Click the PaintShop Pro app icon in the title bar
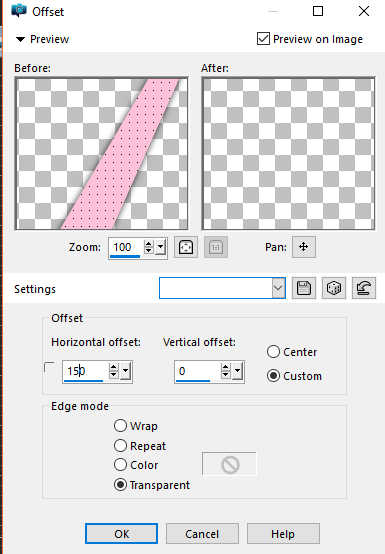Viewport: 385px width, 554px height. (19, 11)
